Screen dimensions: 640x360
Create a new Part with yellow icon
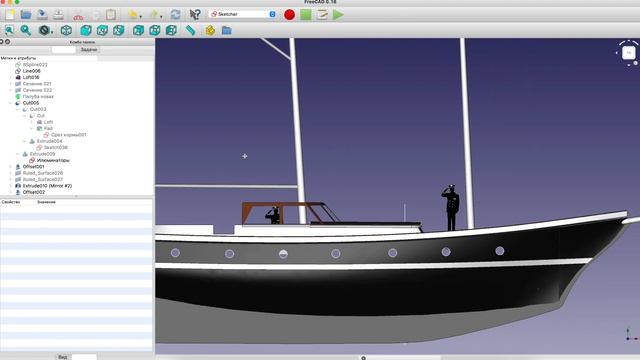pyautogui.click(x=210, y=30)
